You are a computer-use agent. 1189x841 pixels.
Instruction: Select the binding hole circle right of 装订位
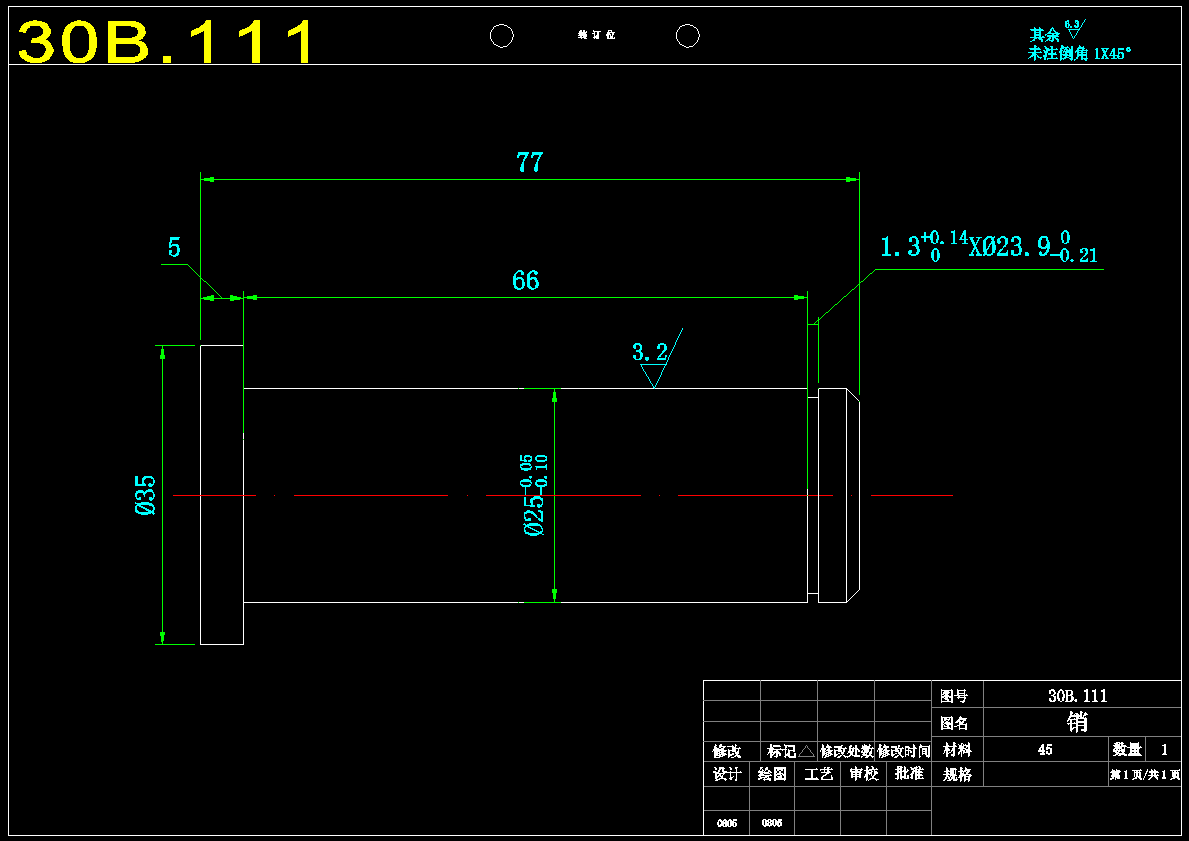(x=688, y=36)
